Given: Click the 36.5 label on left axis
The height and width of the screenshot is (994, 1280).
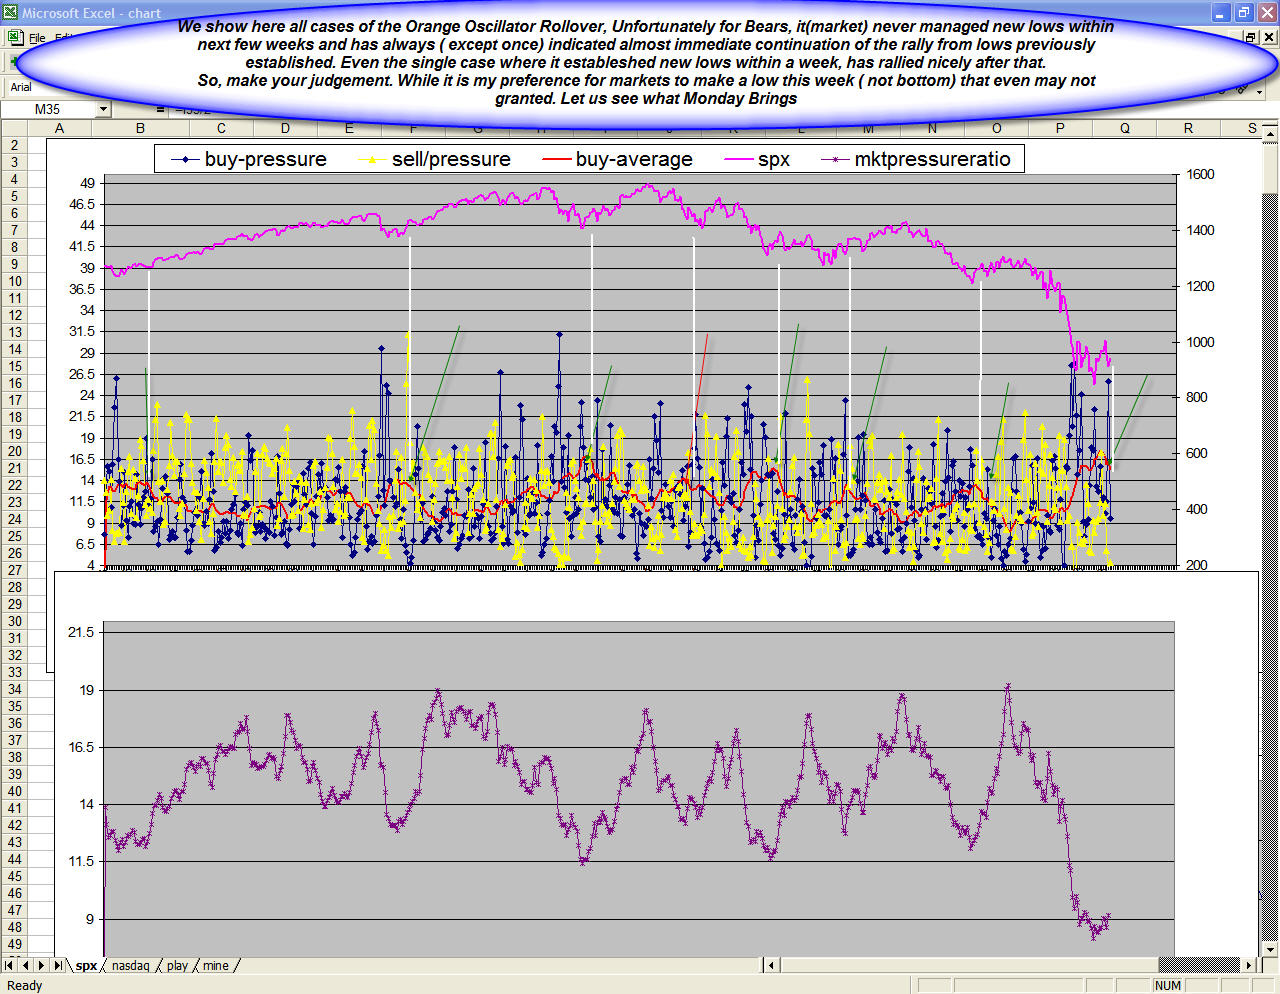Looking at the screenshot, I should (x=83, y=289).
